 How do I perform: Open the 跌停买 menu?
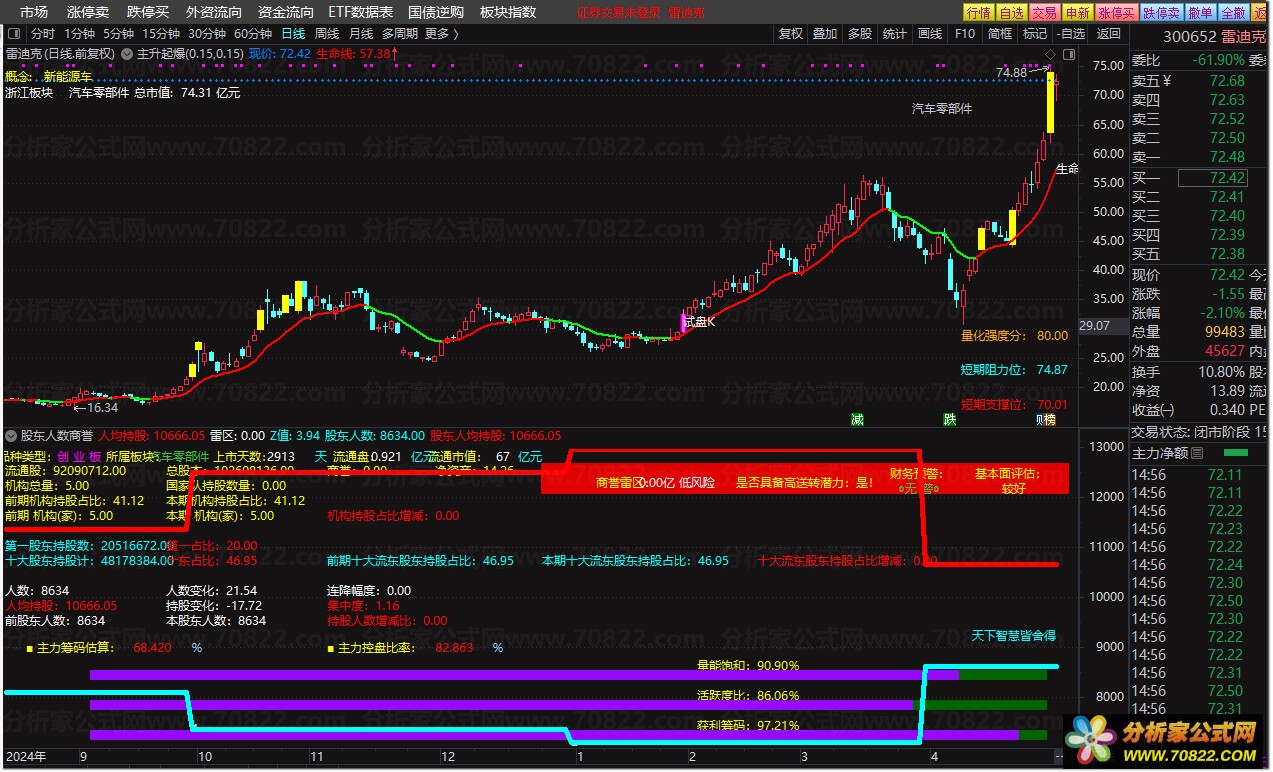tap(148, 12)
